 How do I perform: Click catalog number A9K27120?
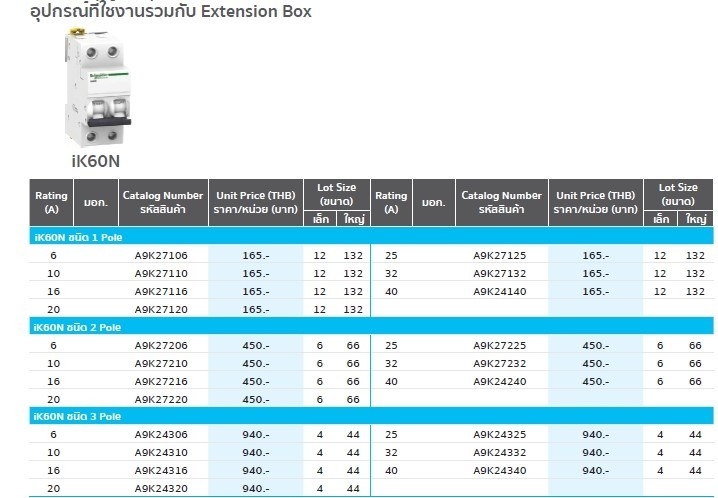point(161,309)
